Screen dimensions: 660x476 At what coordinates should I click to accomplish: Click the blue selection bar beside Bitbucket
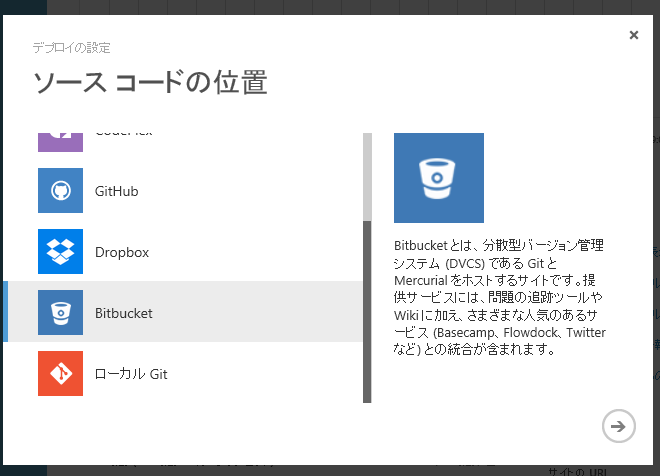click(x=6, y=312)
